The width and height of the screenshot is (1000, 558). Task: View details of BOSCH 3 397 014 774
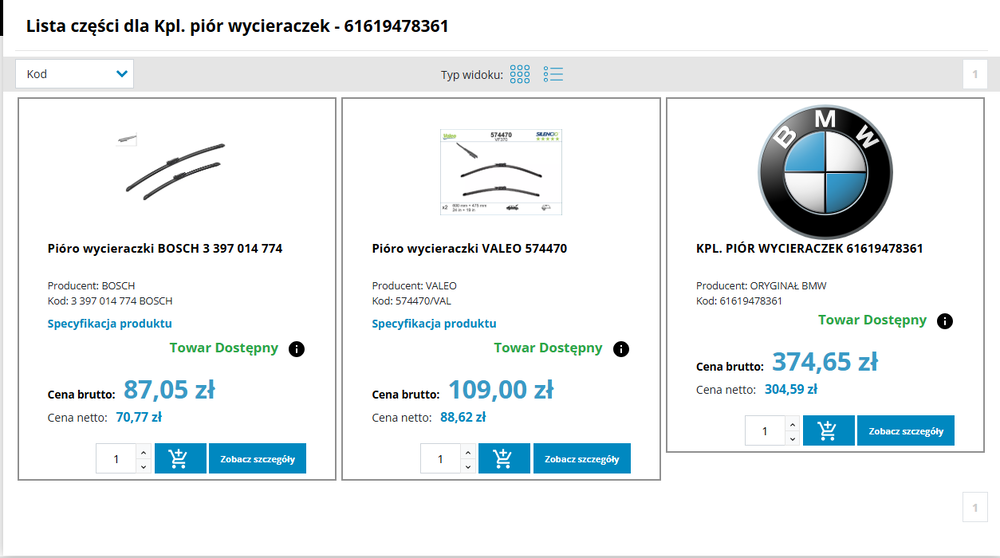point(258,459)
